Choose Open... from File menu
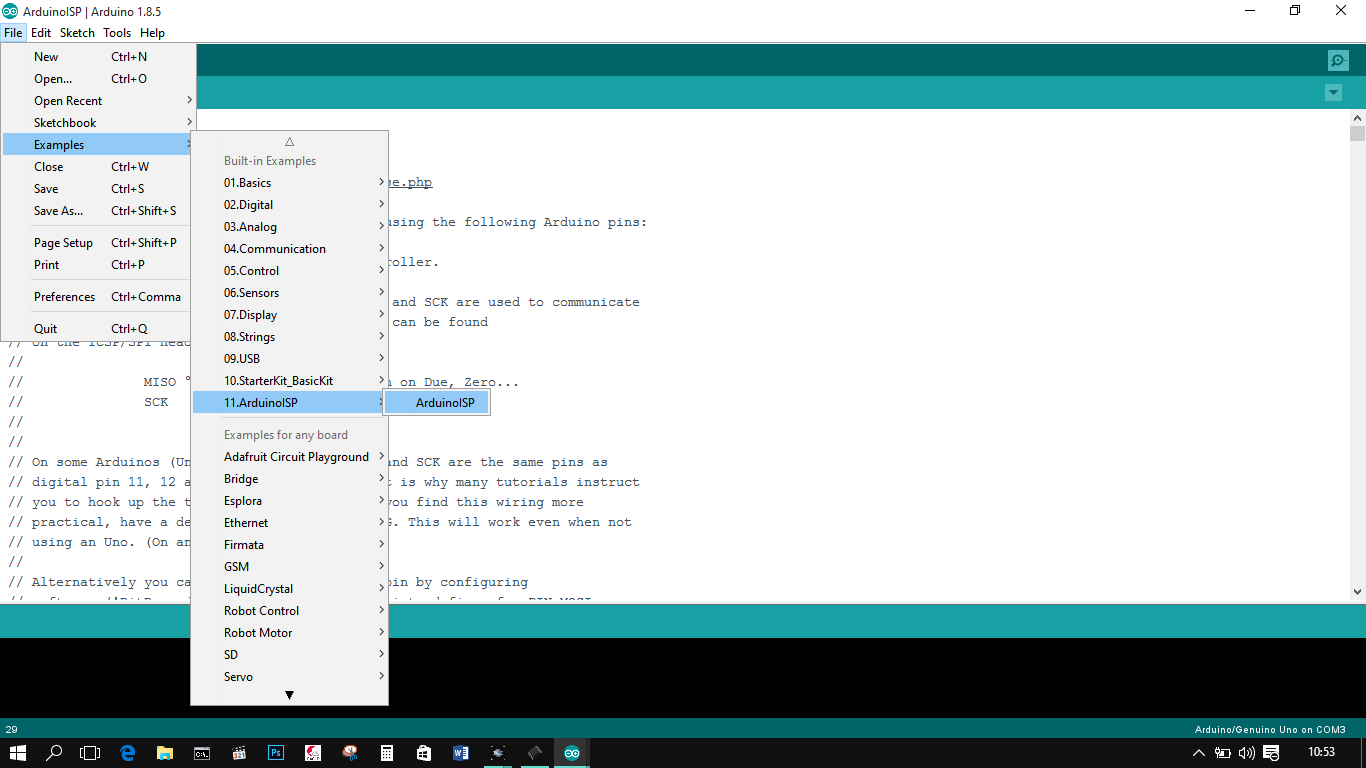The image size is (1366, 768). (98, 79)
